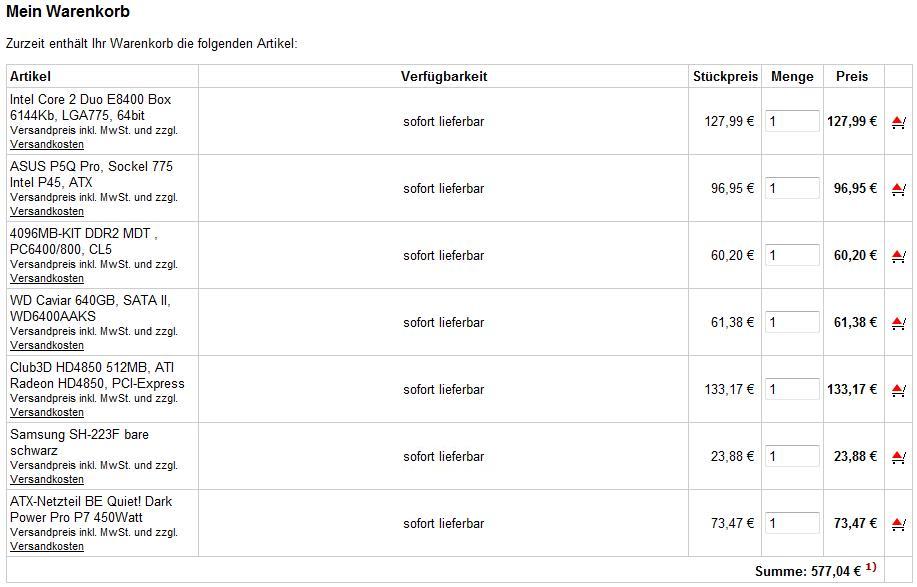The image size is (917, 587).
Task: Edit quantity field for DDR2 MDT kit
Action: coord(792,255)
